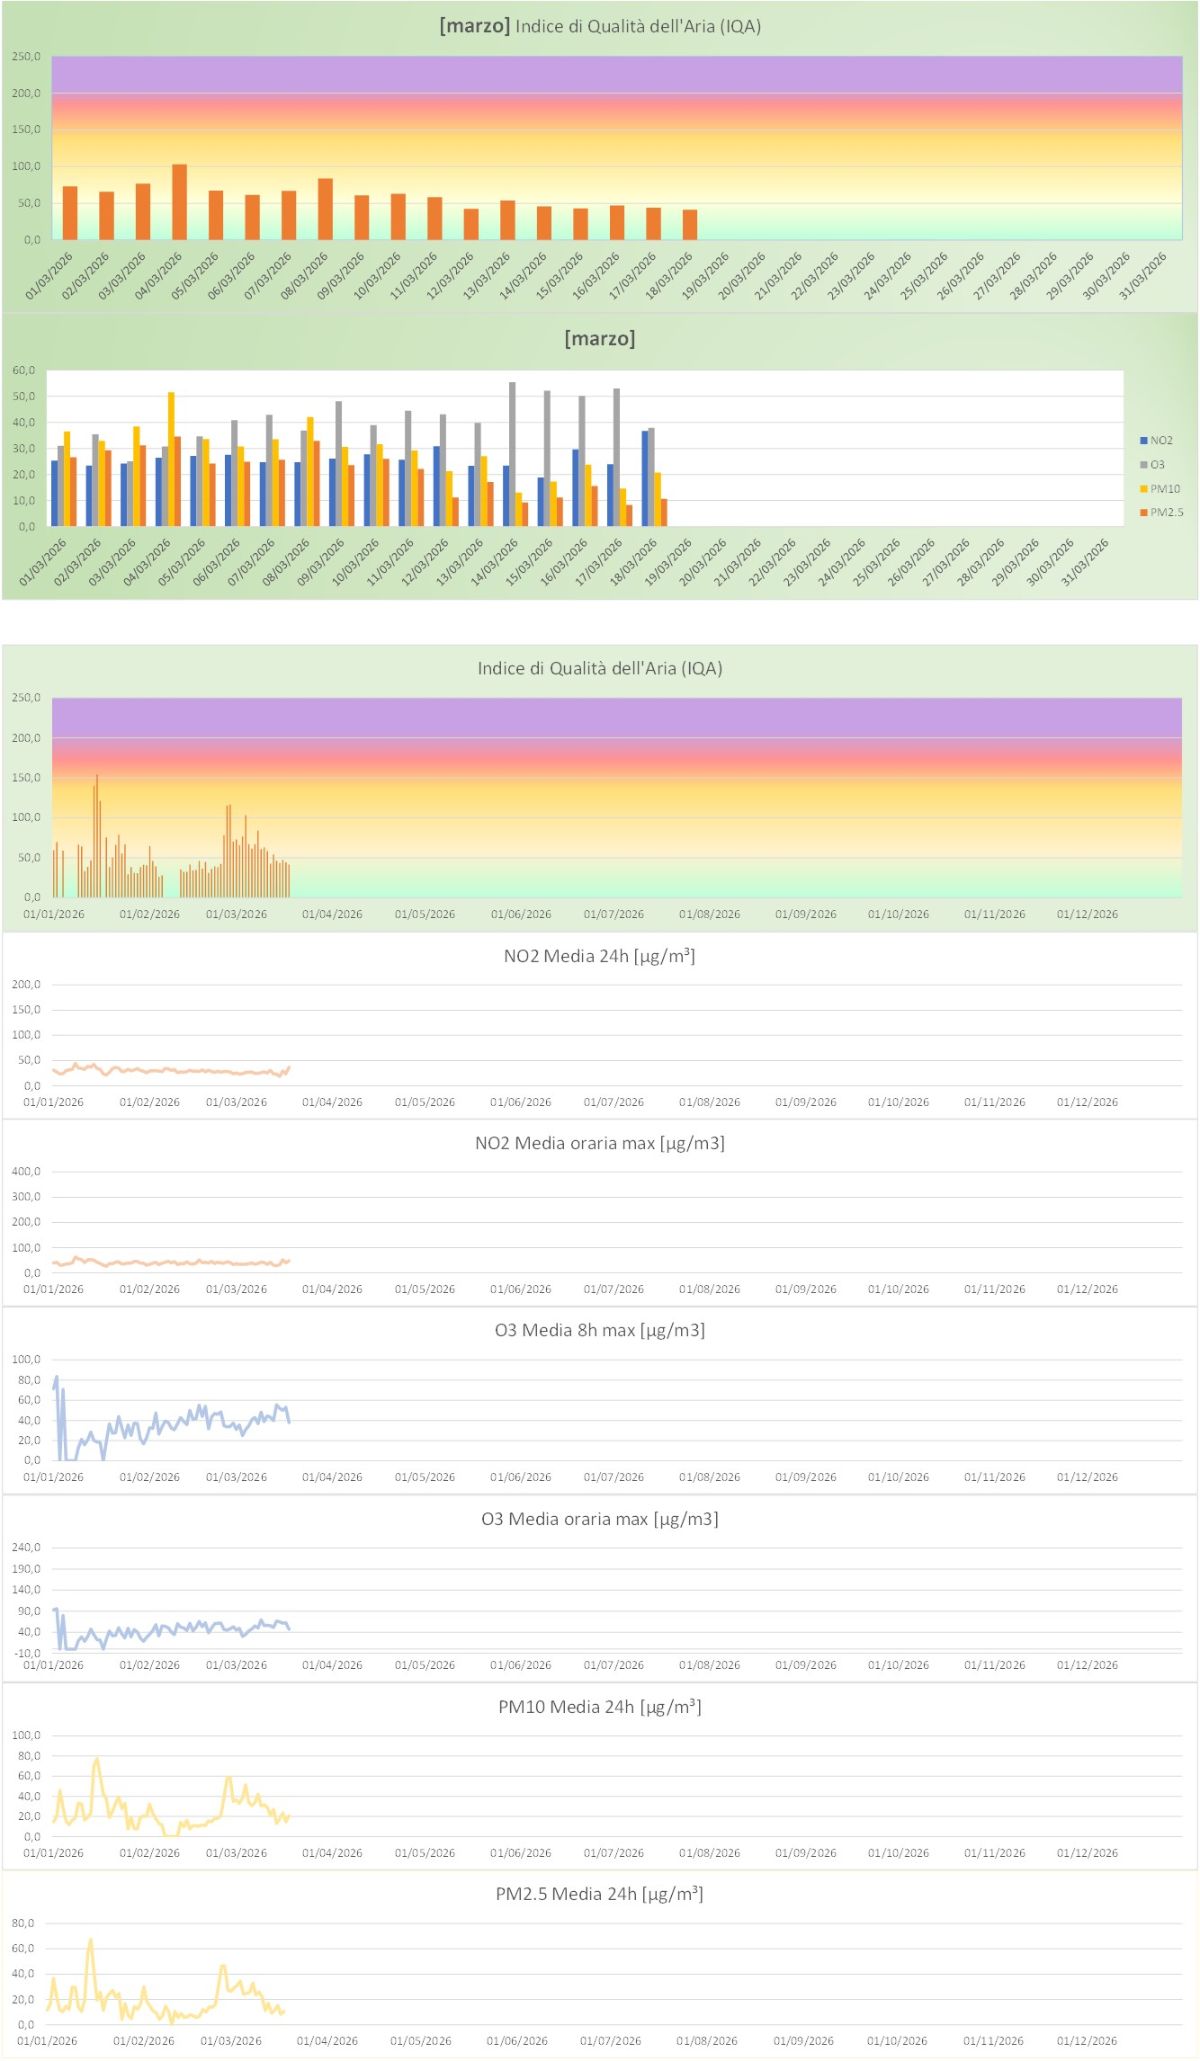Select the 01/06/2026 label under PM10 chart
Screen dimensions: 1200x2061
520,1853
